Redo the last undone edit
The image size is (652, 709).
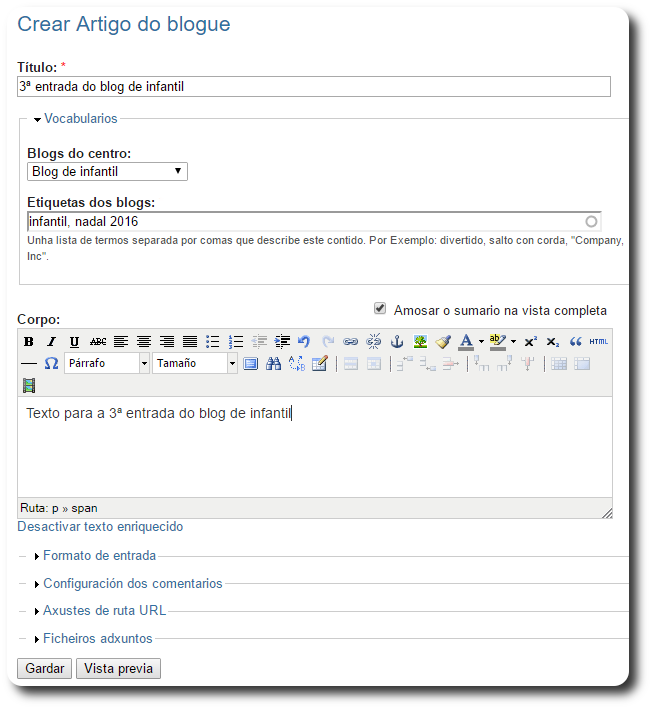(328, 341)
